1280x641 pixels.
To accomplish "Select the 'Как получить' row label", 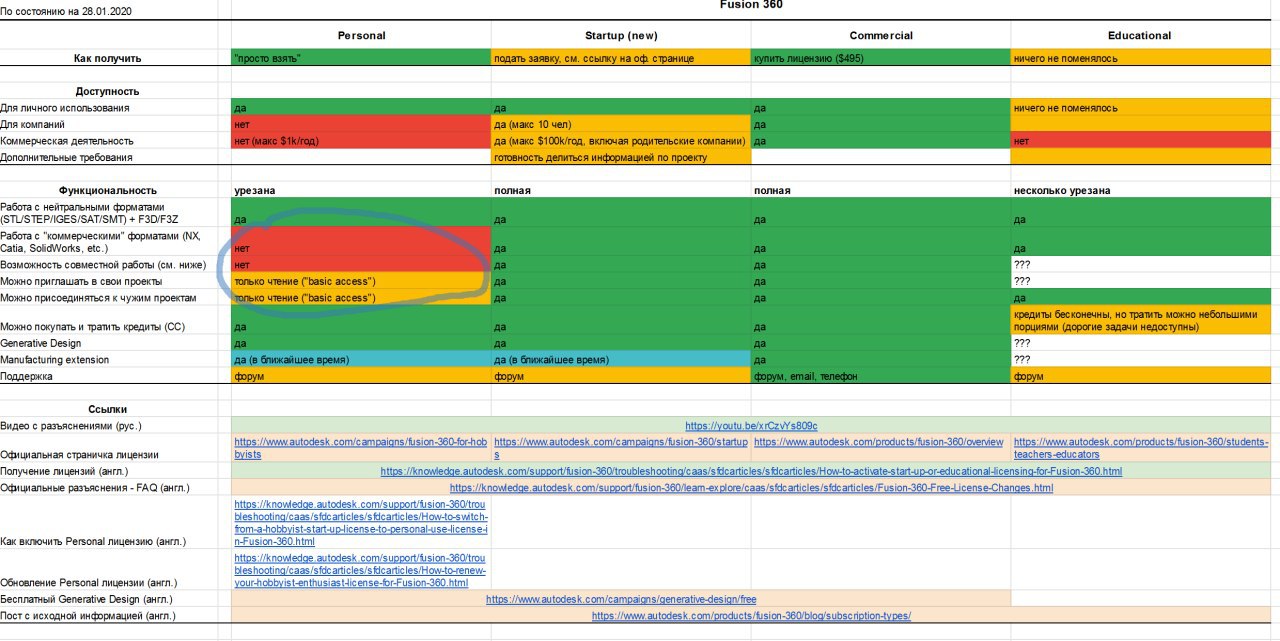I will tap(107, 59).
